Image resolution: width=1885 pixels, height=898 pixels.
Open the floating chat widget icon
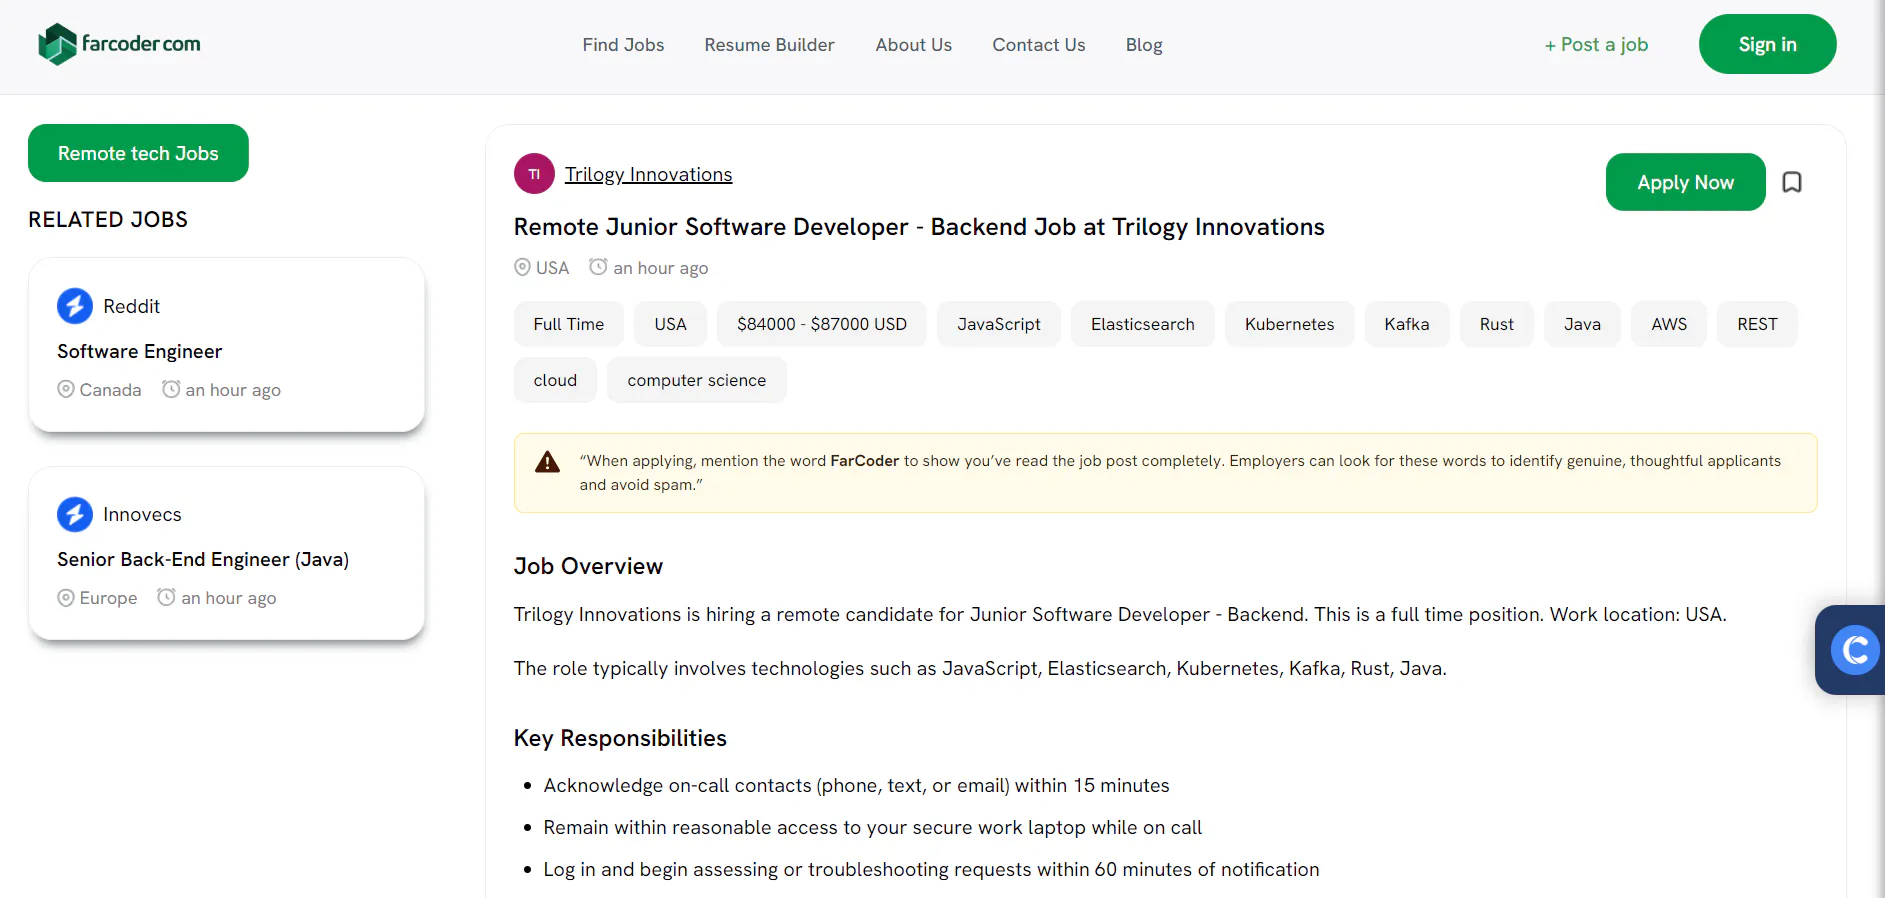click(1855, 650)
